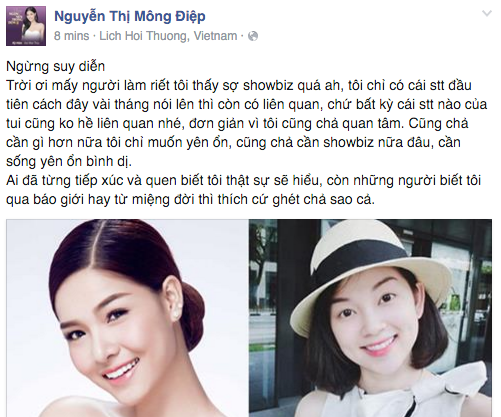Viewport: 501px width, 417px height.
Task: Open the left photo of the woman with hair bun
Action: 127,318
